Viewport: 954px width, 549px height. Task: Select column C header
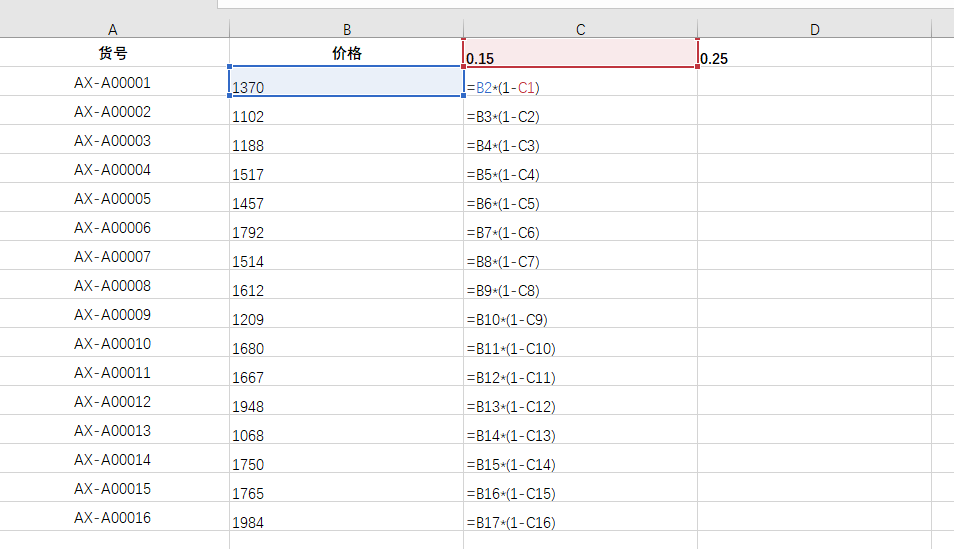click(580, 29)
